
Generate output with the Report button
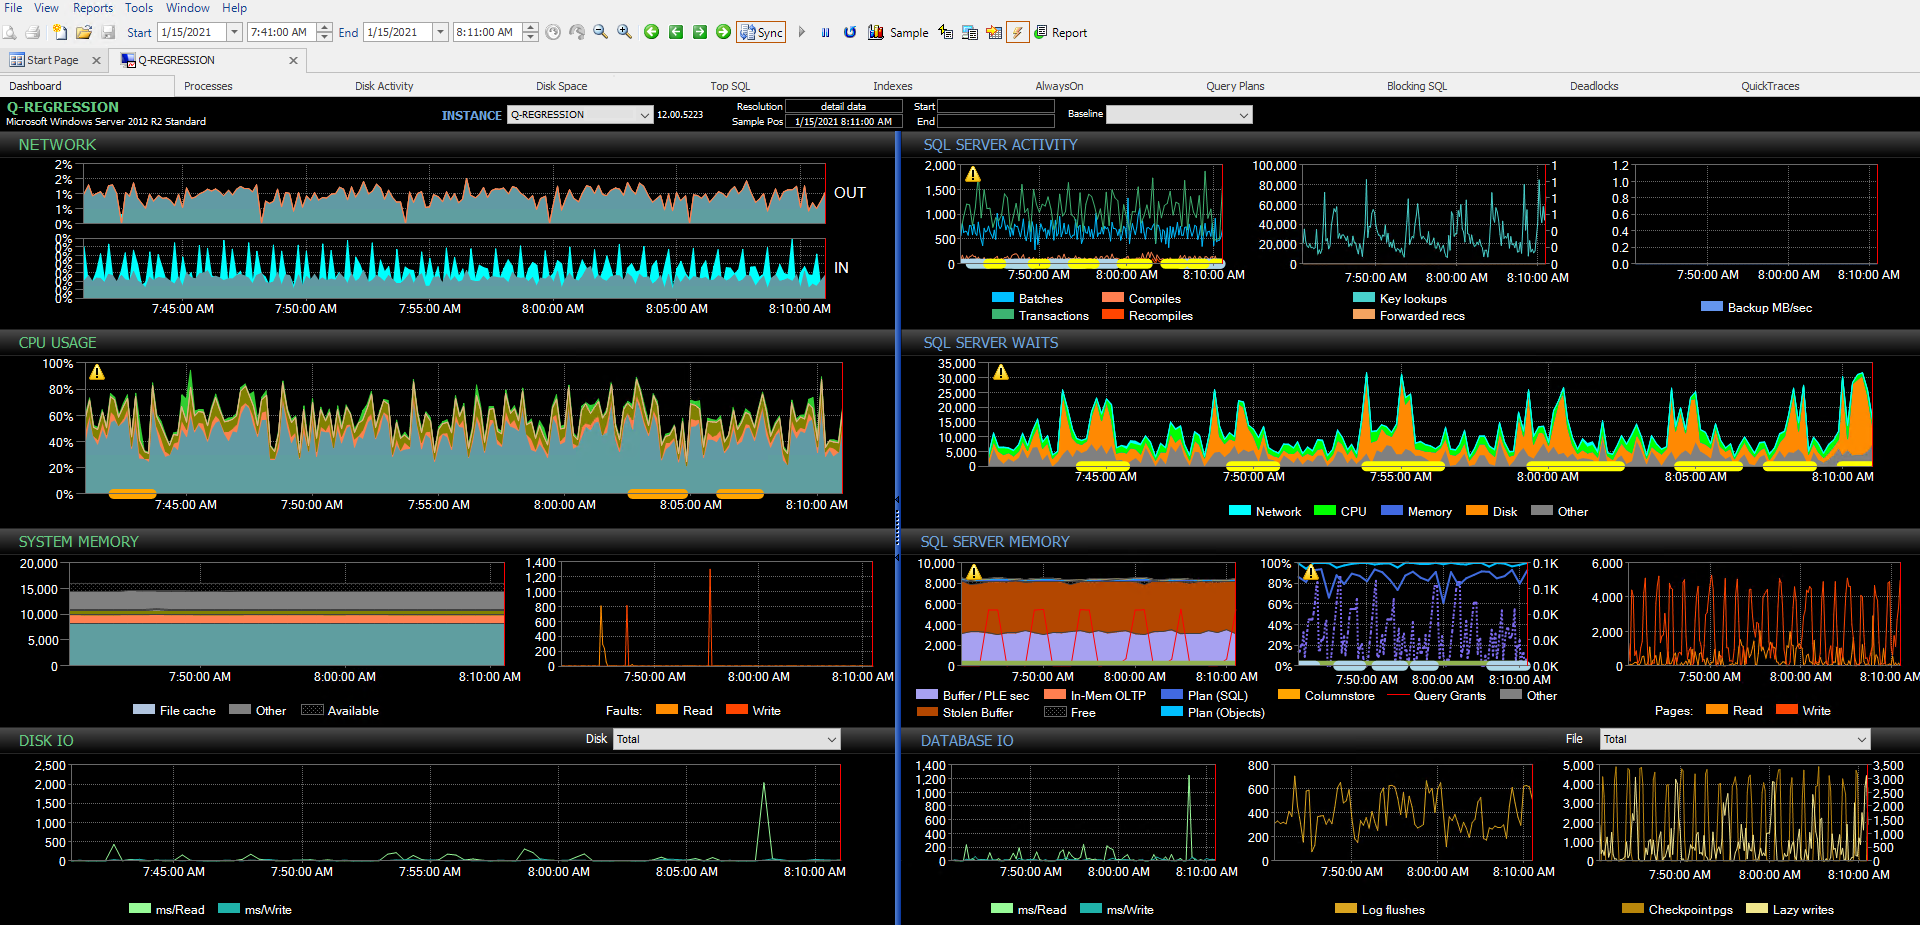pos(1061,32)
